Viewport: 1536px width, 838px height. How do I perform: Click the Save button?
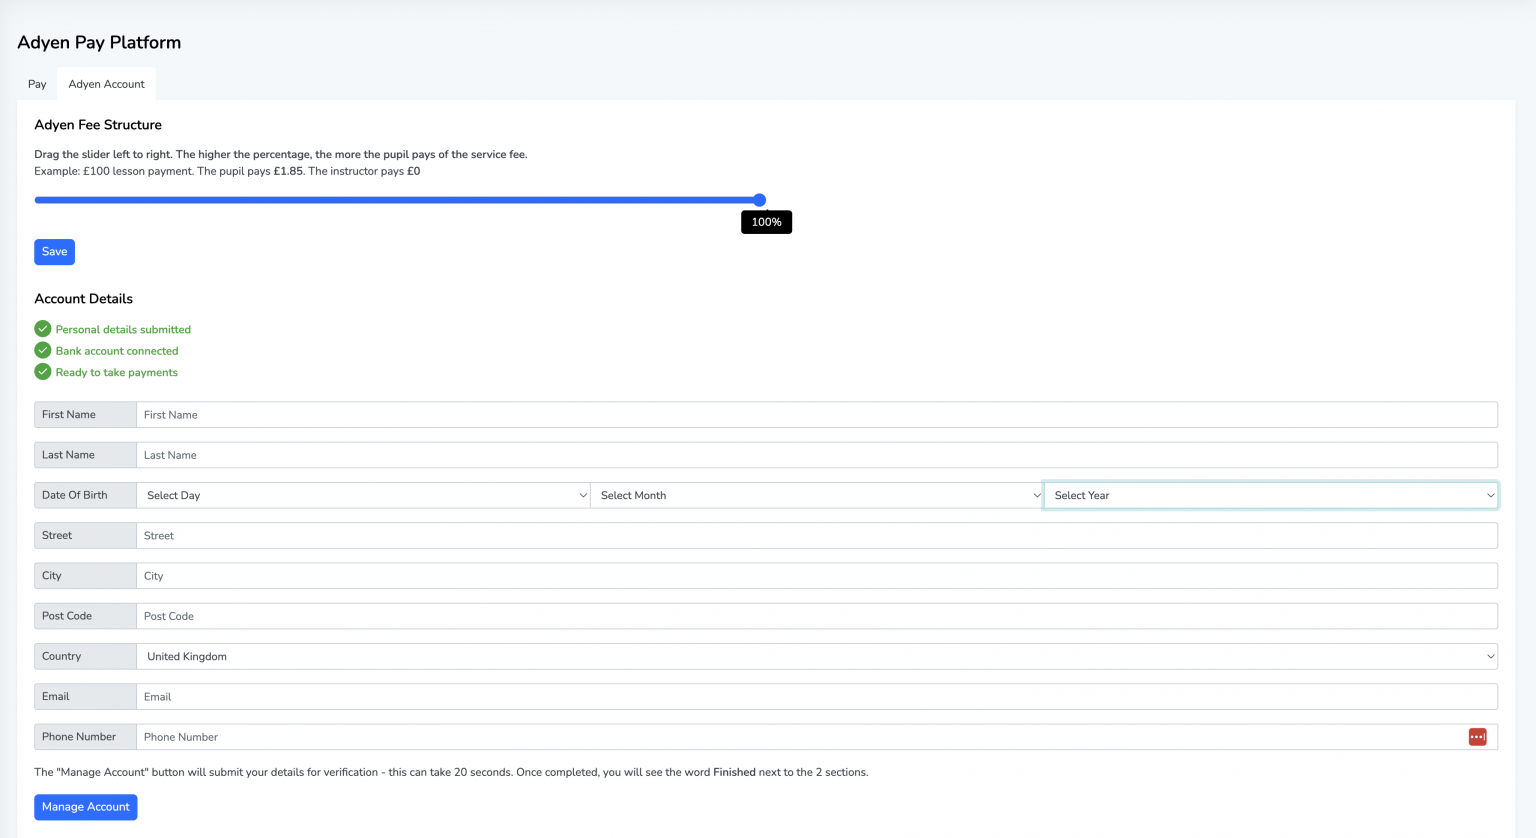54,251
